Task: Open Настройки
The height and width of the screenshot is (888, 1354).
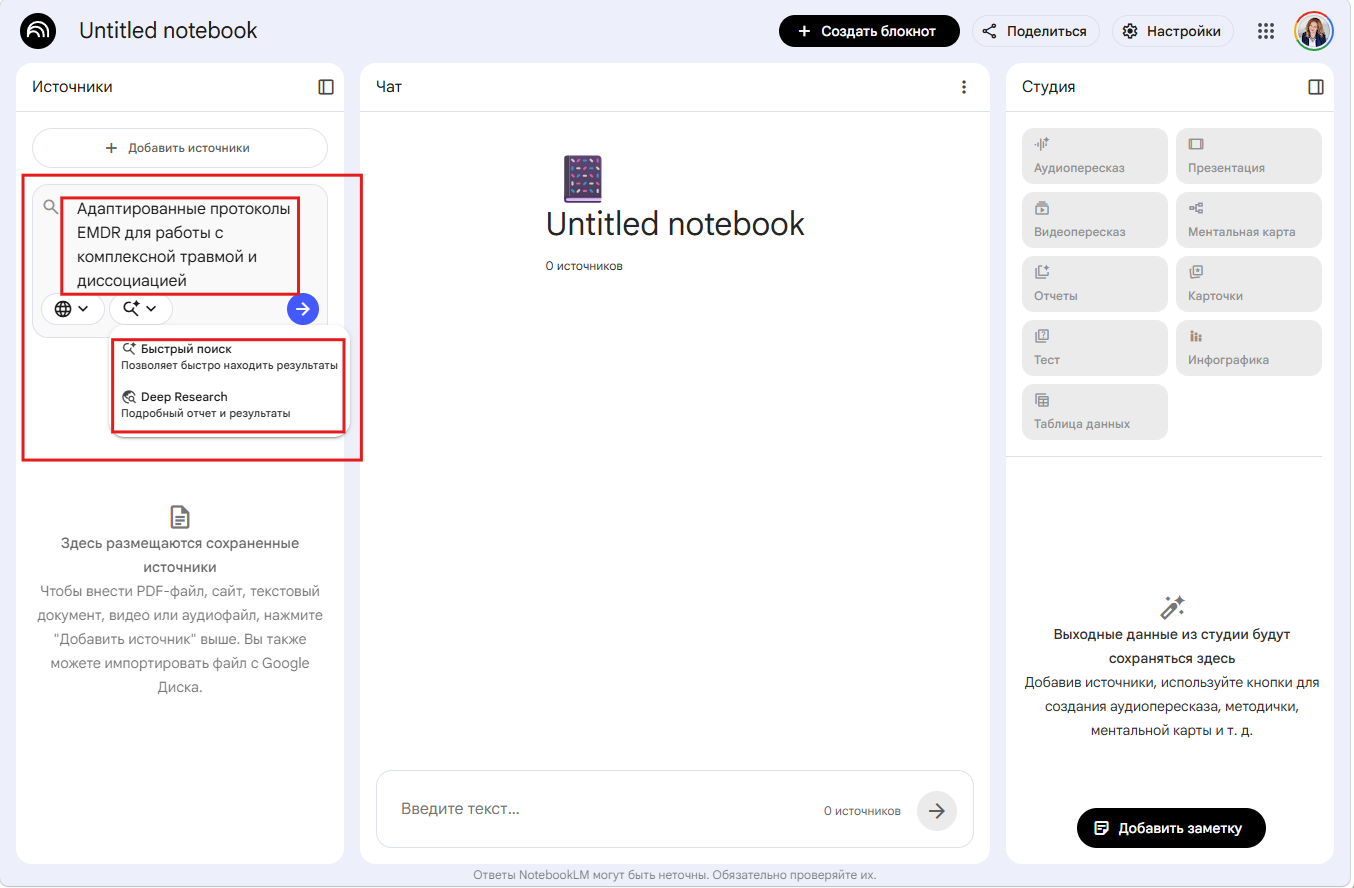Action: [1173, 31]
